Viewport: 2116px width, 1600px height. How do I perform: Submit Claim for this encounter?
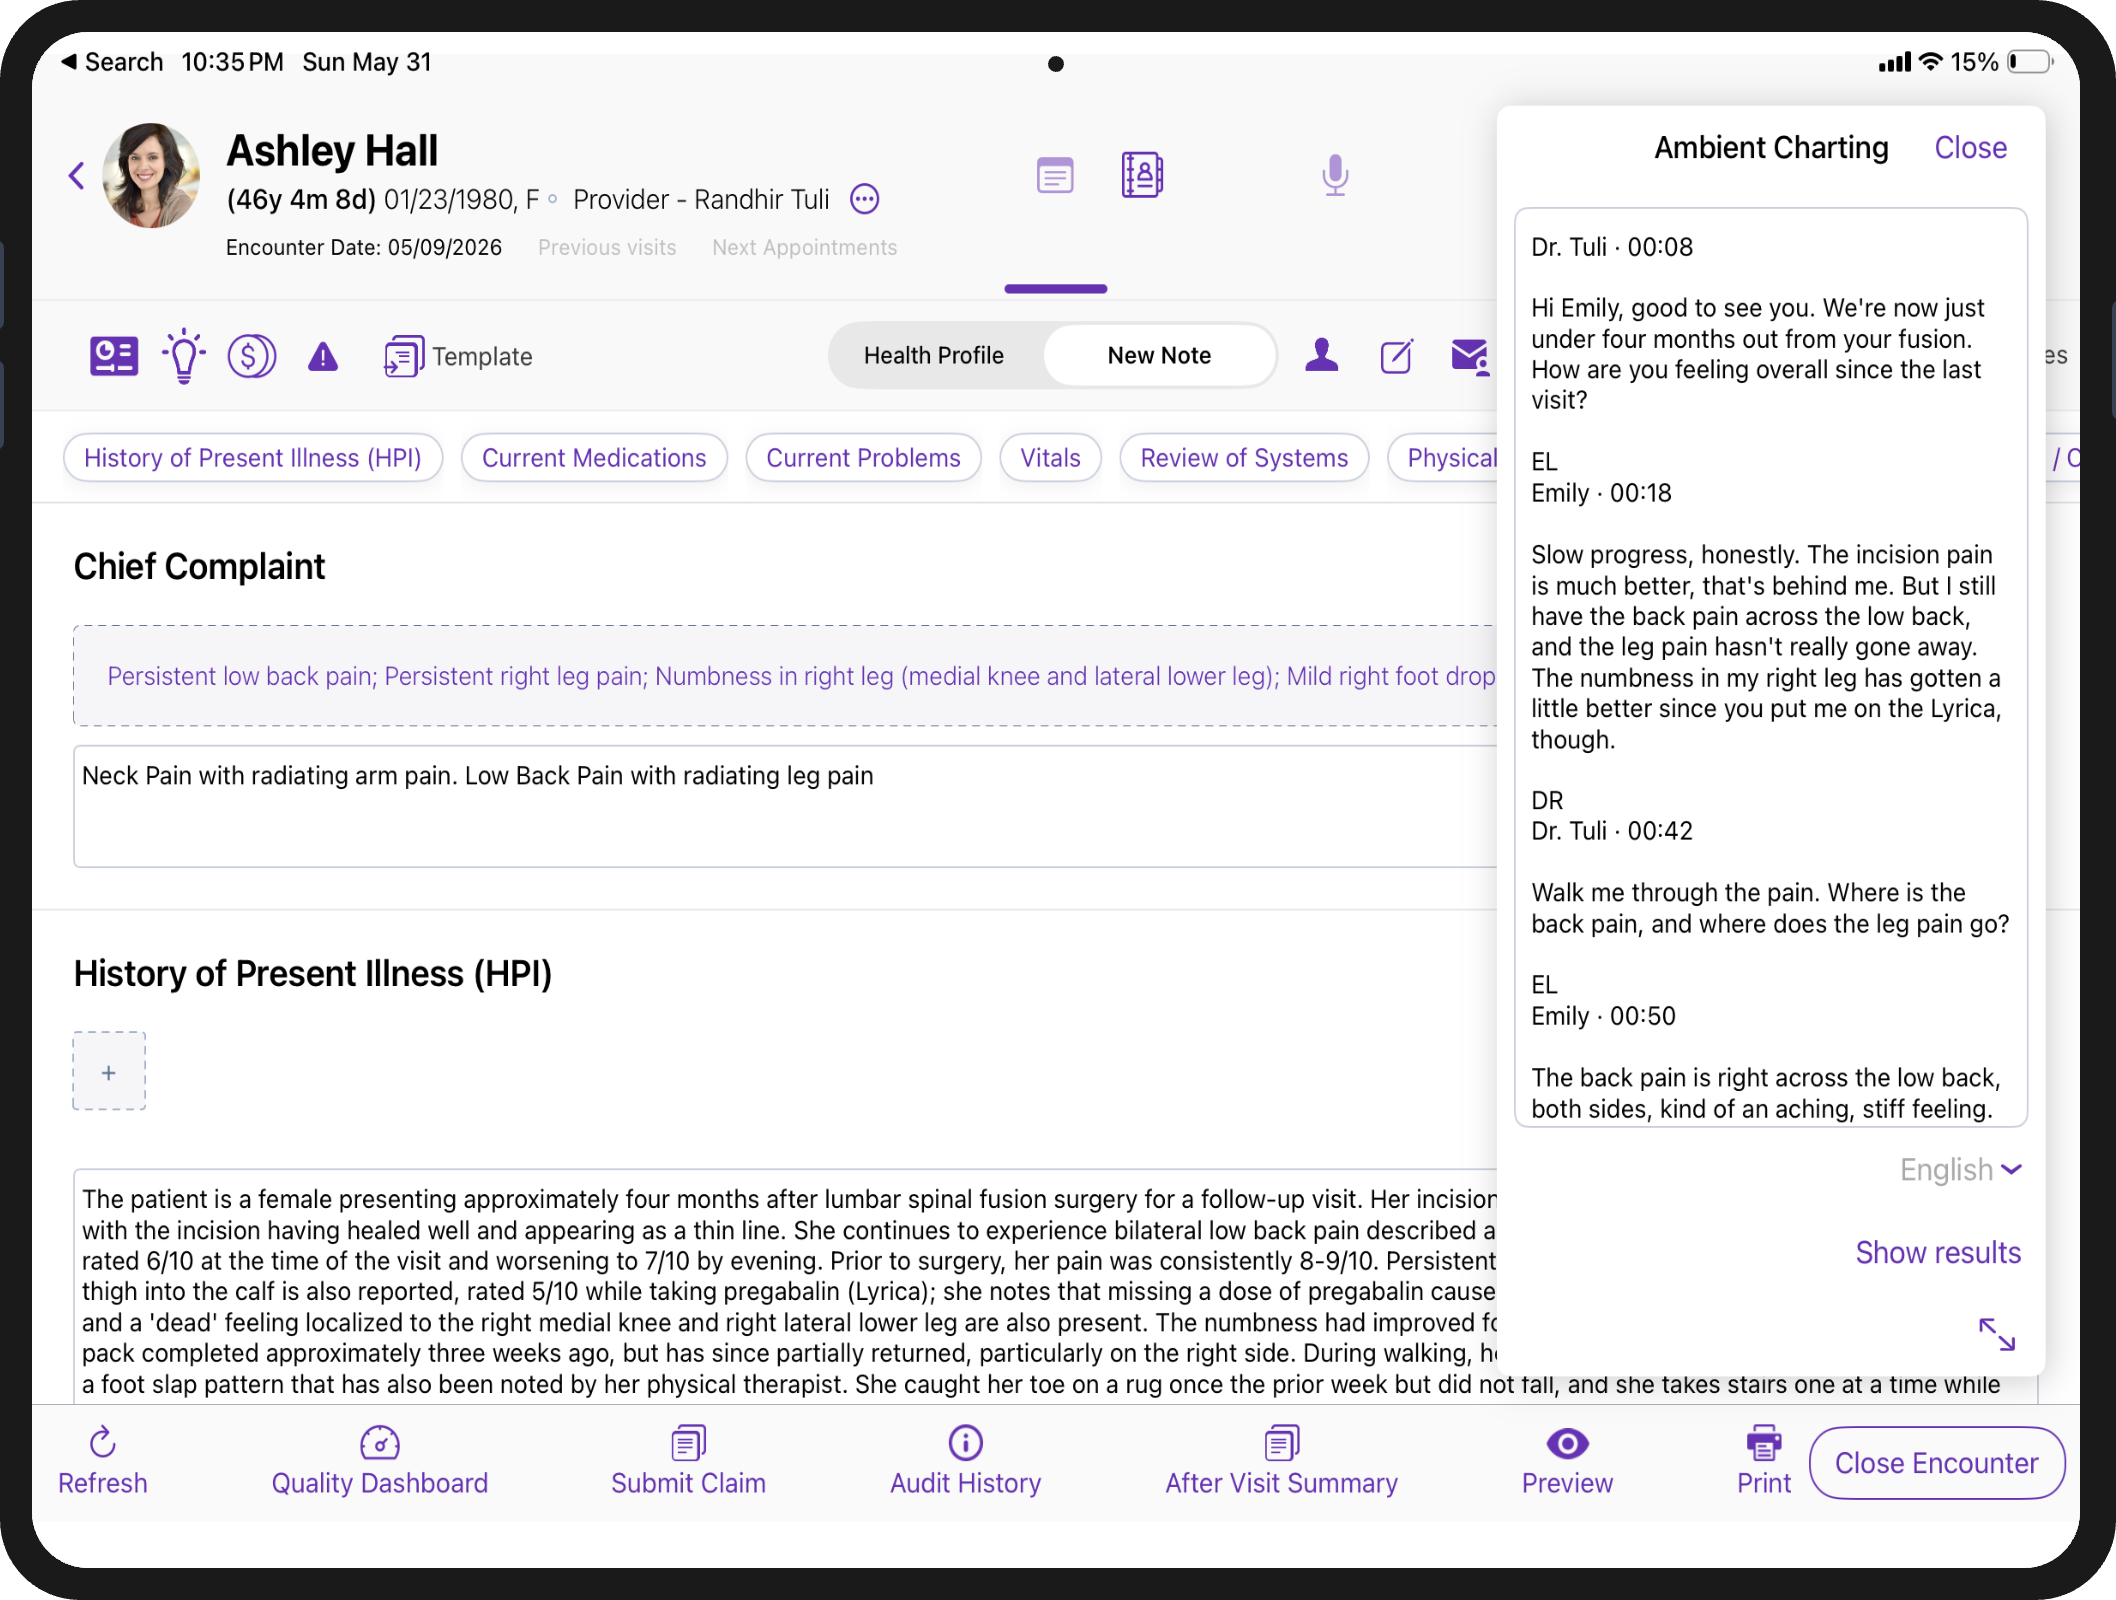click(688, 1462)
